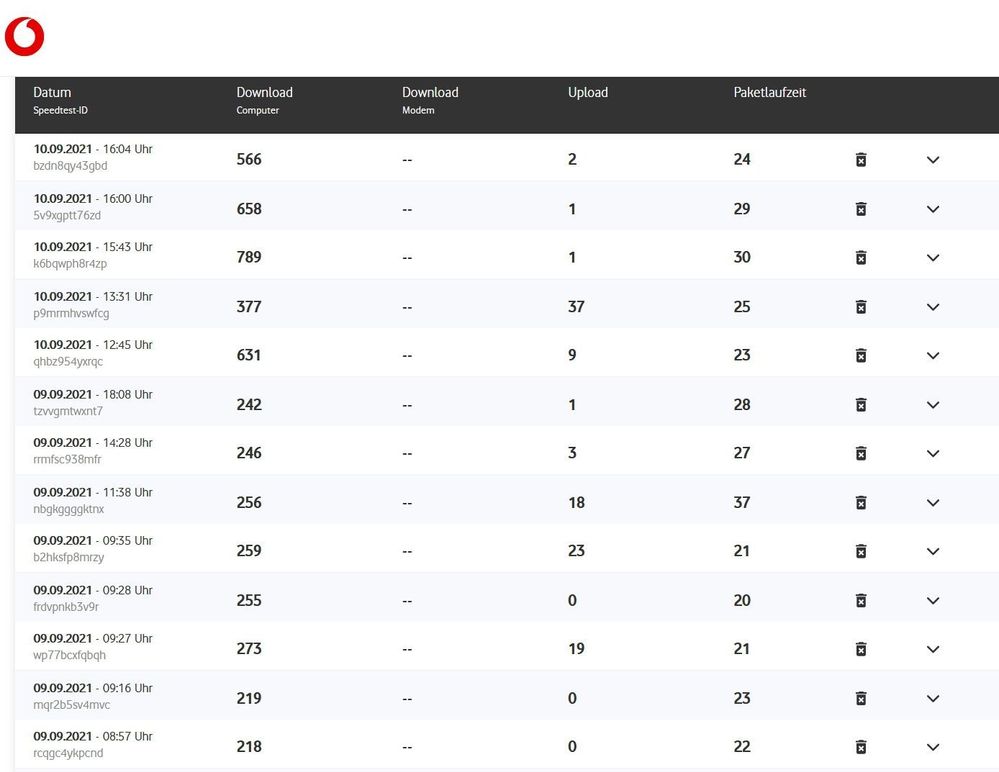Delete the 10.09.2021 15:43 Uhr result
Viewport: 999px width, 772px height.
[861, 258]
